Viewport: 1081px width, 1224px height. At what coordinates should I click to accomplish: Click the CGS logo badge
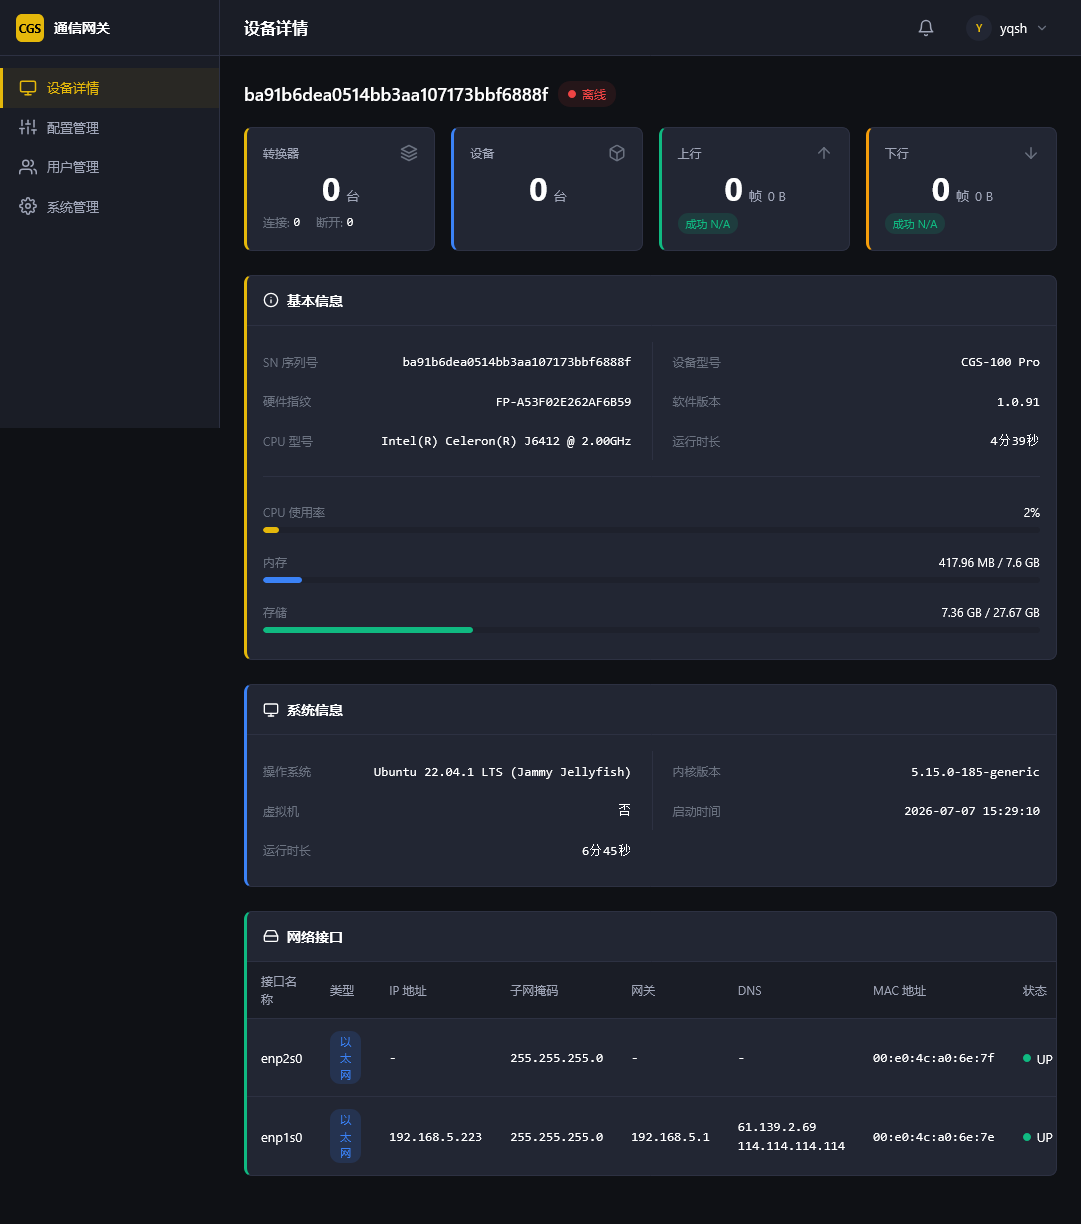(30, 28)
